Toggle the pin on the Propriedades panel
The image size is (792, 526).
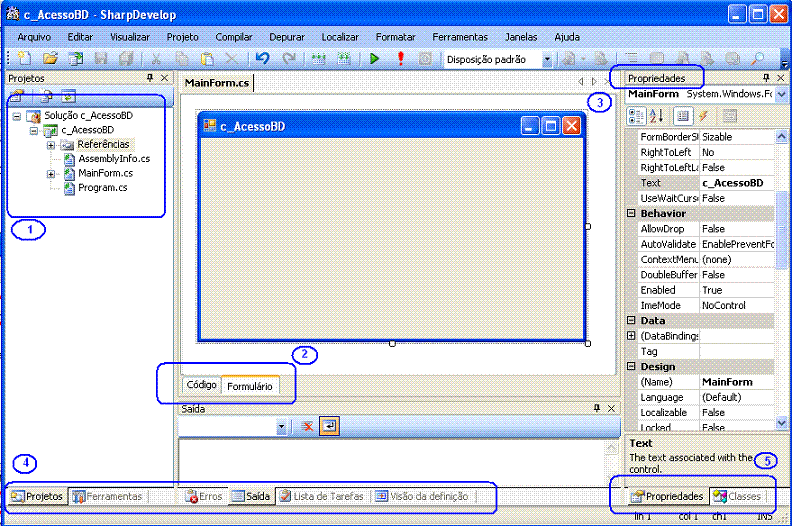coord(766,78)
